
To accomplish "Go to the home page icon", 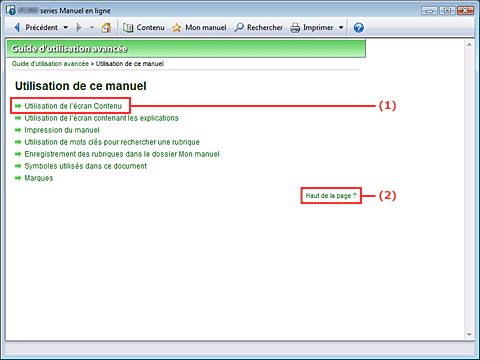I will coord(106,28).
